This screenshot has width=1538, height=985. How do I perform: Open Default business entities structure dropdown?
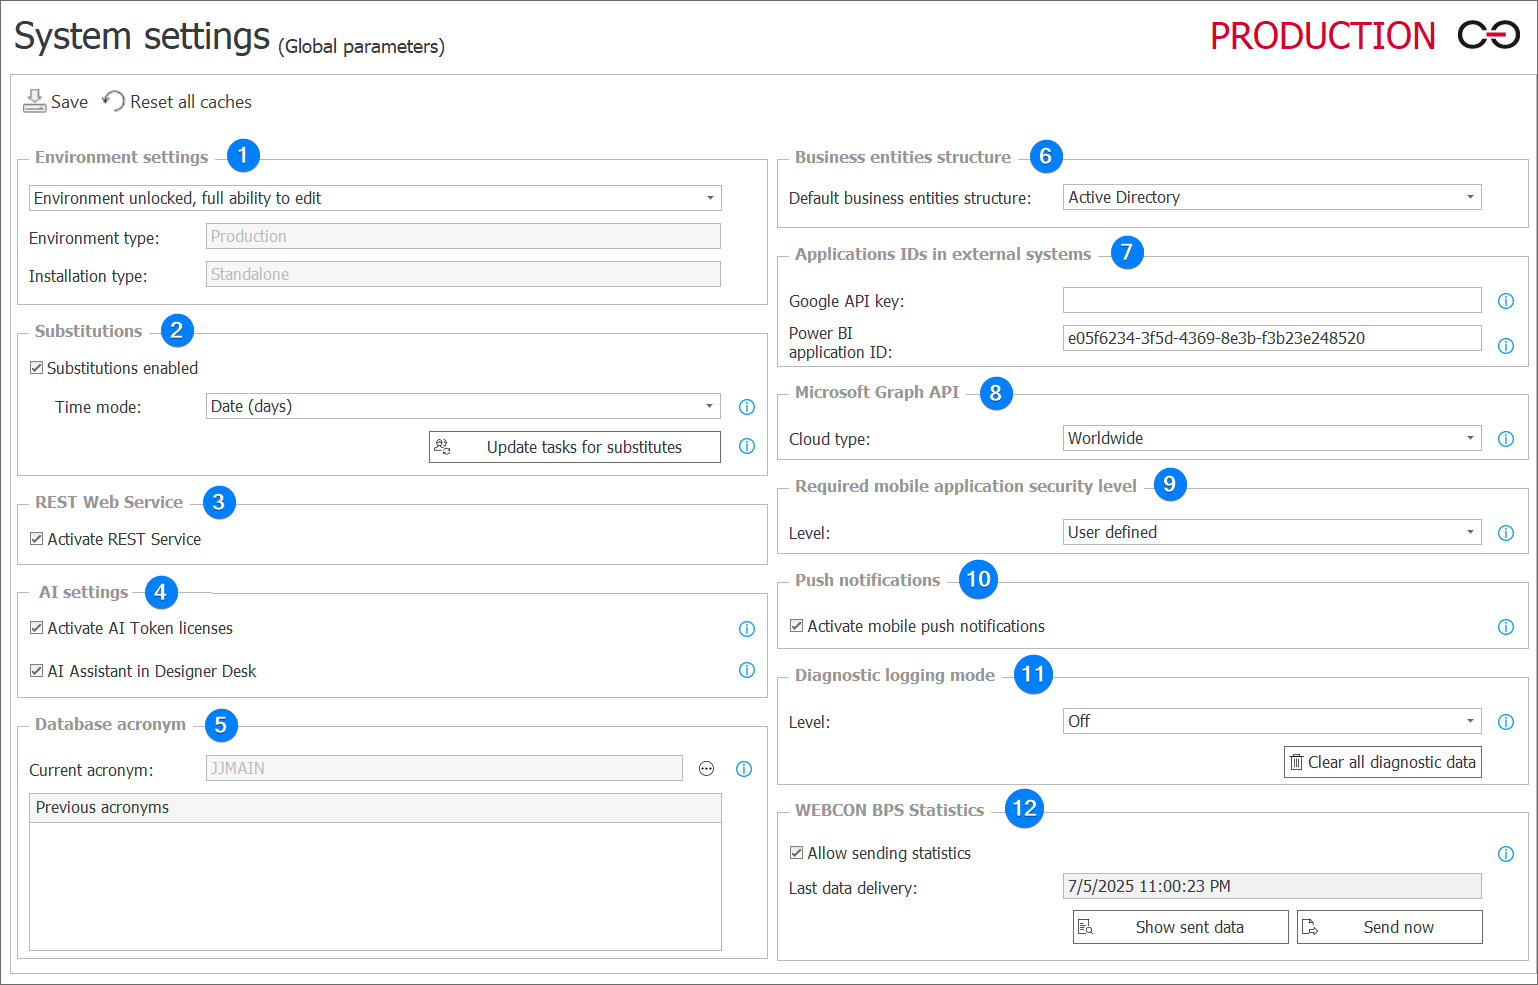tap(1272, 197)
